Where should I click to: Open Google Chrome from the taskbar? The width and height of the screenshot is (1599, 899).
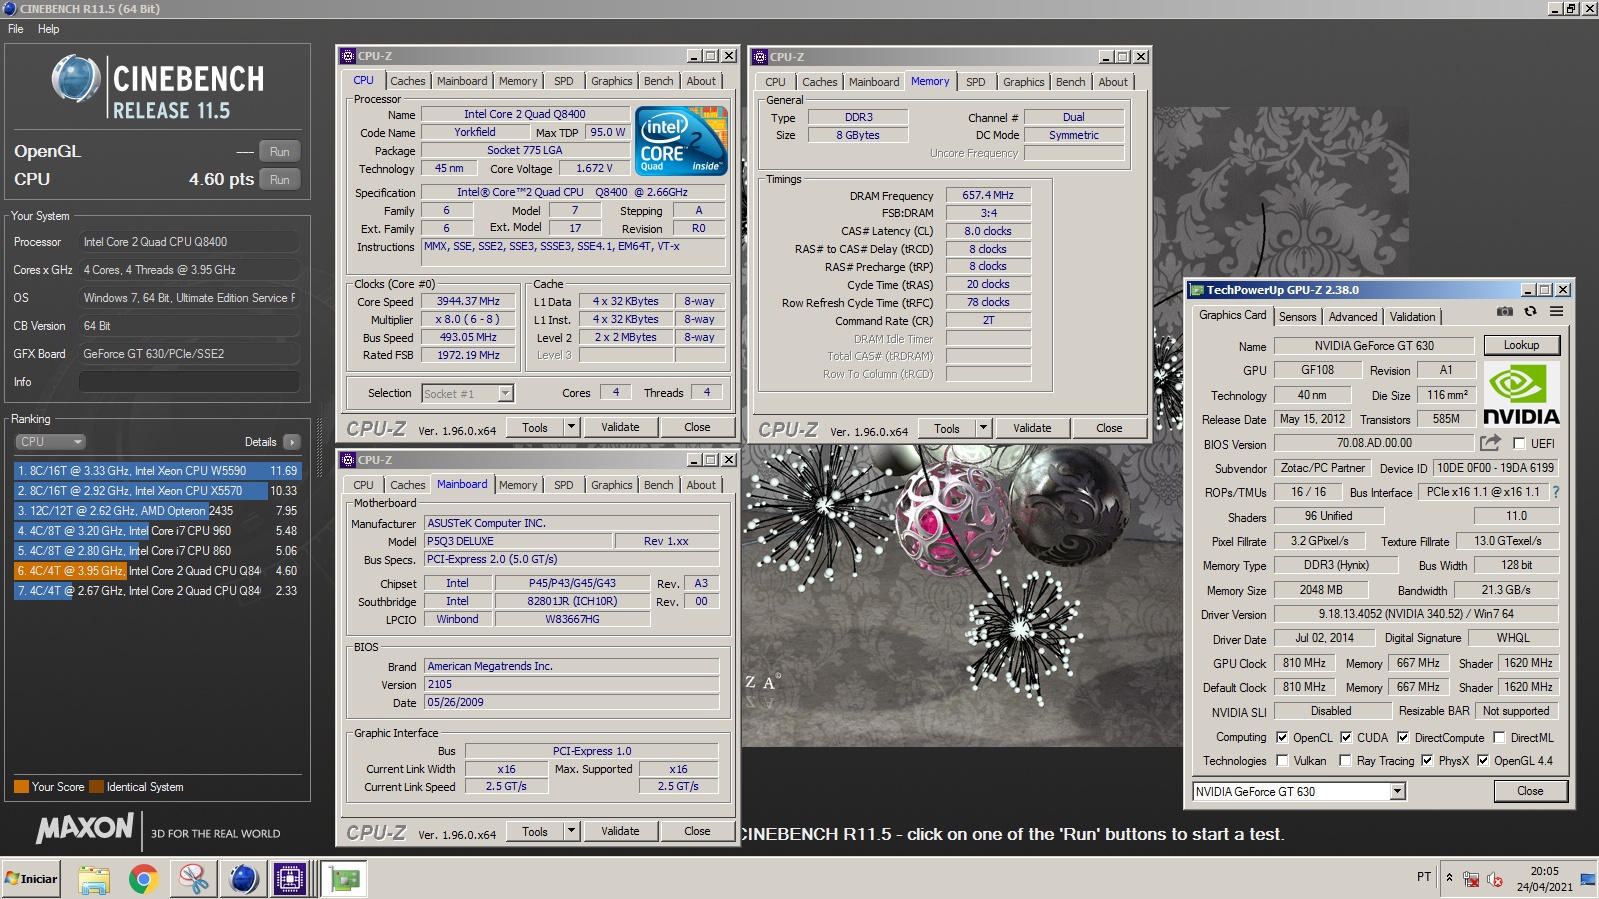pyautogui.click(x=143, y=879)
